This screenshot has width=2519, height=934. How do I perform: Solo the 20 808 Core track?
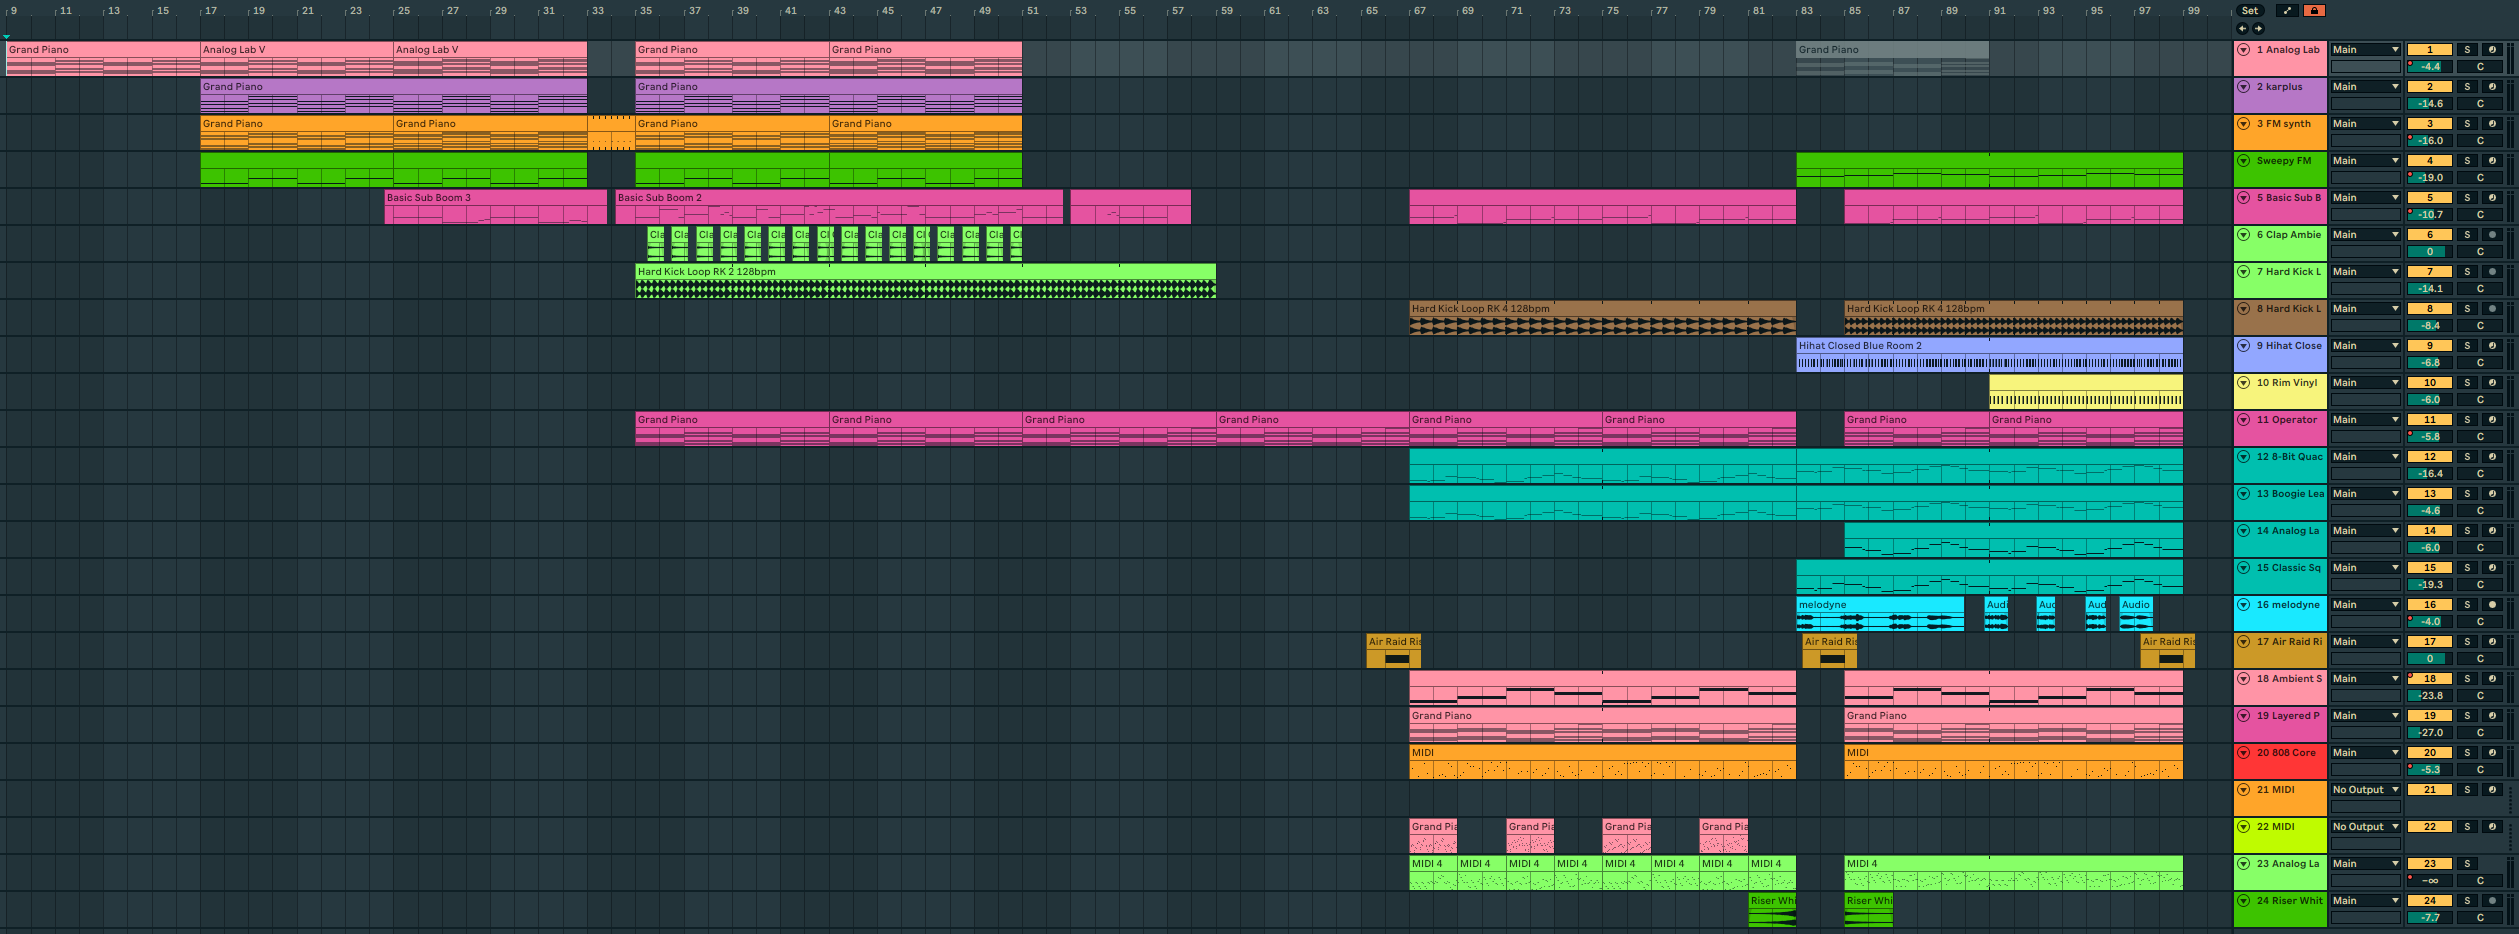[2467, 753]
